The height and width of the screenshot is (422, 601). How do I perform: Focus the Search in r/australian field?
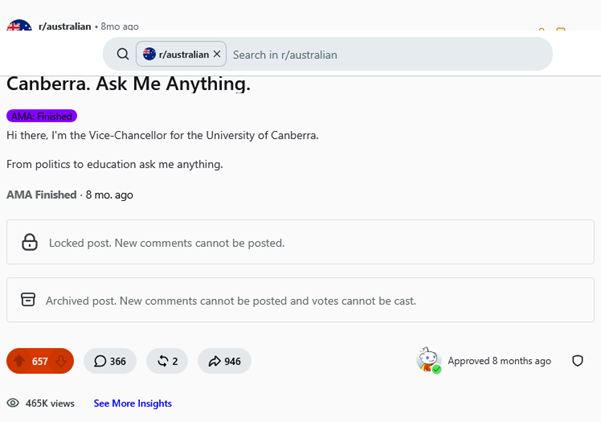tap(387, 54)
